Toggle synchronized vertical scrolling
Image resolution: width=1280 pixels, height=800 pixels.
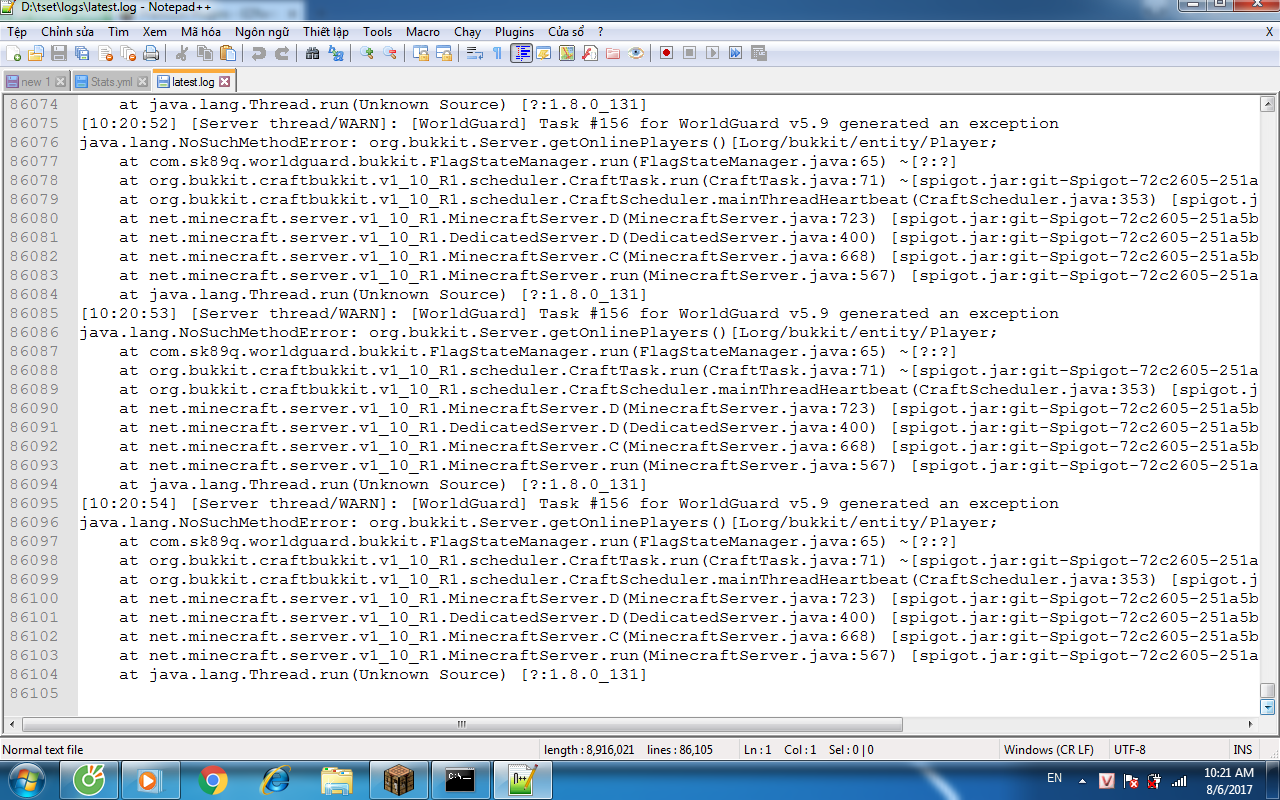pyautogui.click(x=421, y=53)
